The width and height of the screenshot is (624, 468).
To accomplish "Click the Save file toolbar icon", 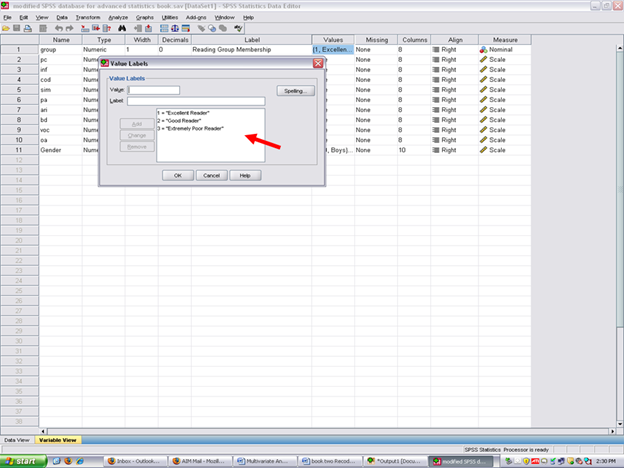I will point(18,28).
